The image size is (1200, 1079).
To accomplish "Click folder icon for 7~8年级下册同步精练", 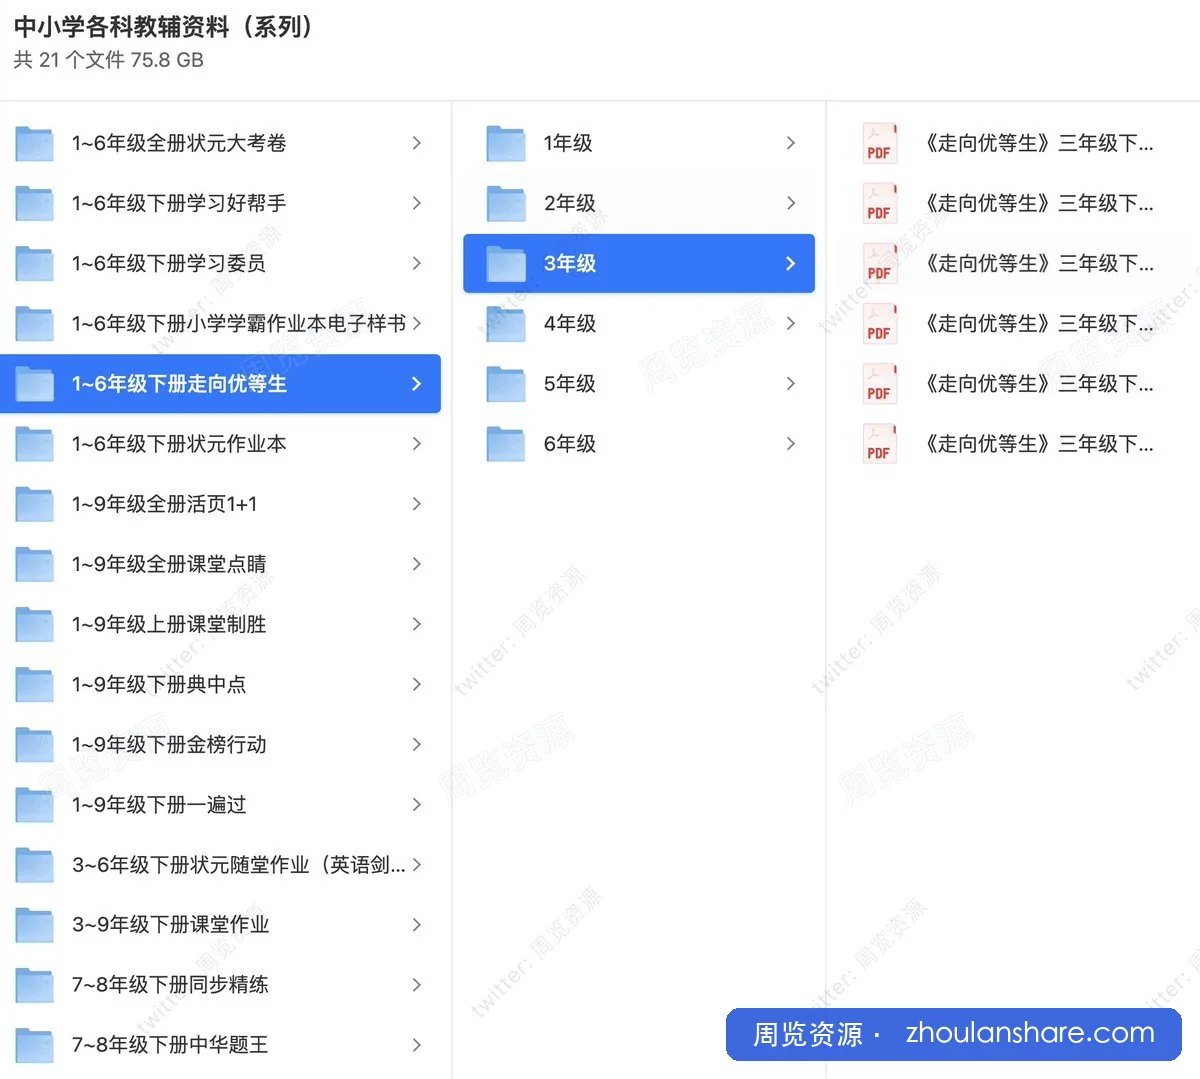I will (35, 985).
